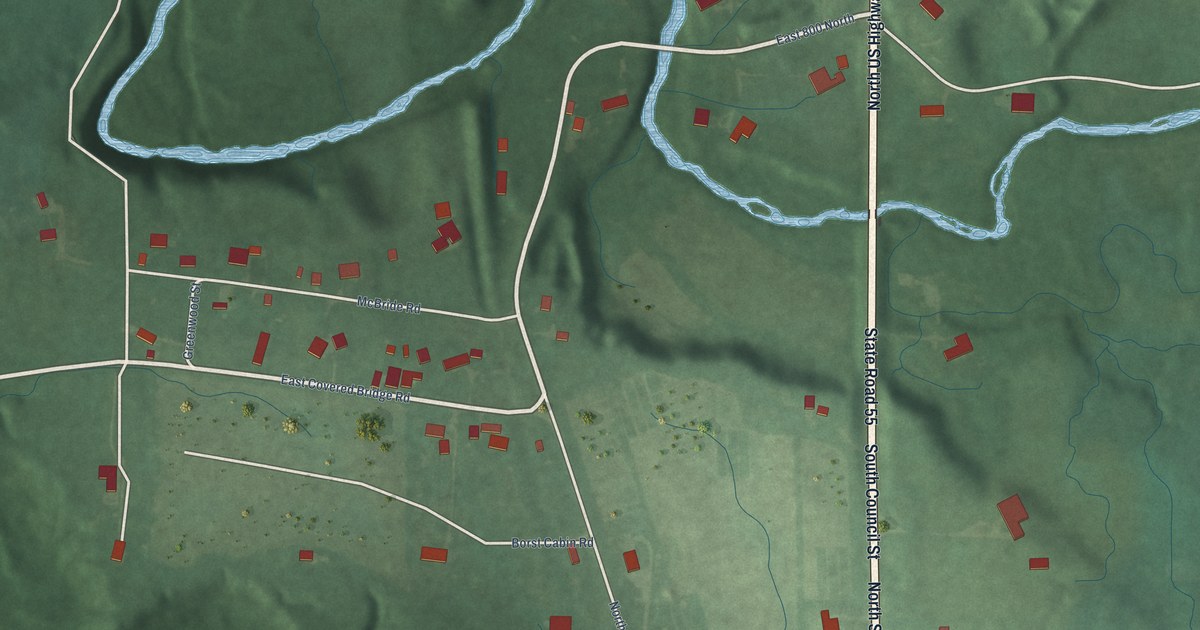Screen dimensions: 1200x630
Task: Click the Borst Cabin Rd road label
Action: point(553,543)
